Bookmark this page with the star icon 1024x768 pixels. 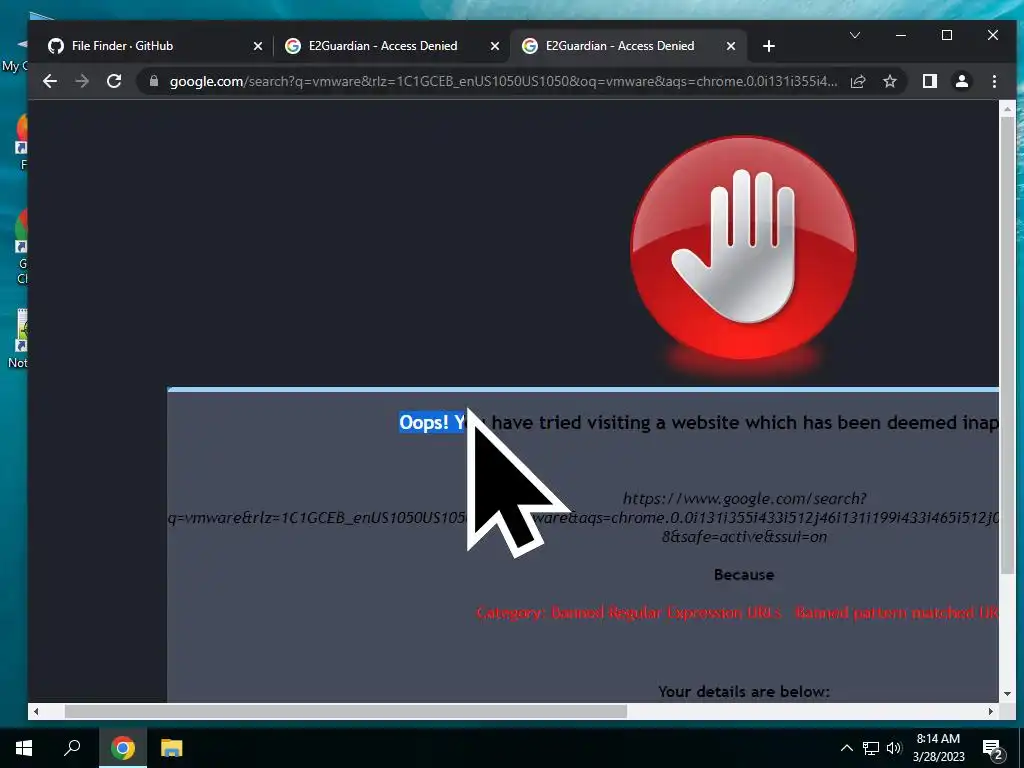pyautogui.click(x=889, y=81)
